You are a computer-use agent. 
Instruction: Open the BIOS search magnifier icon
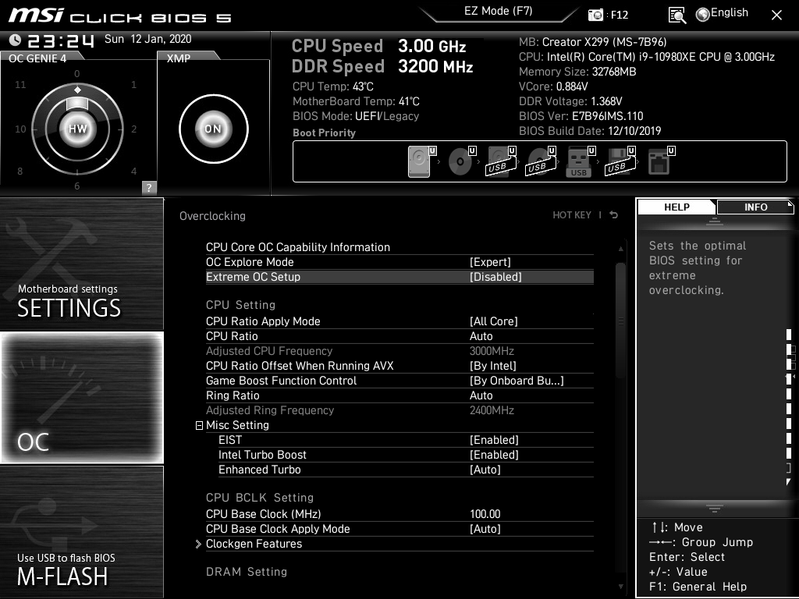677,15
